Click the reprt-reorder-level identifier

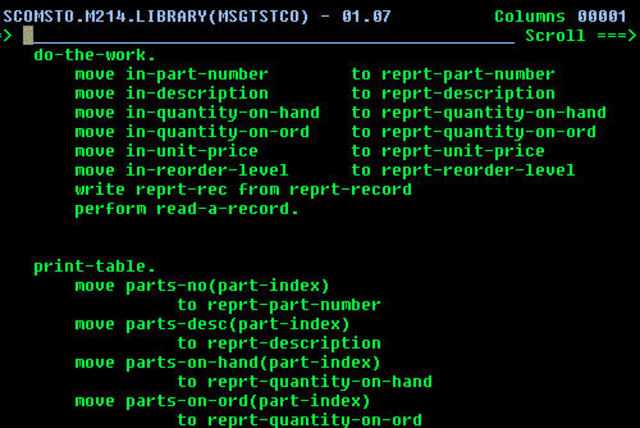coord(478,170)
